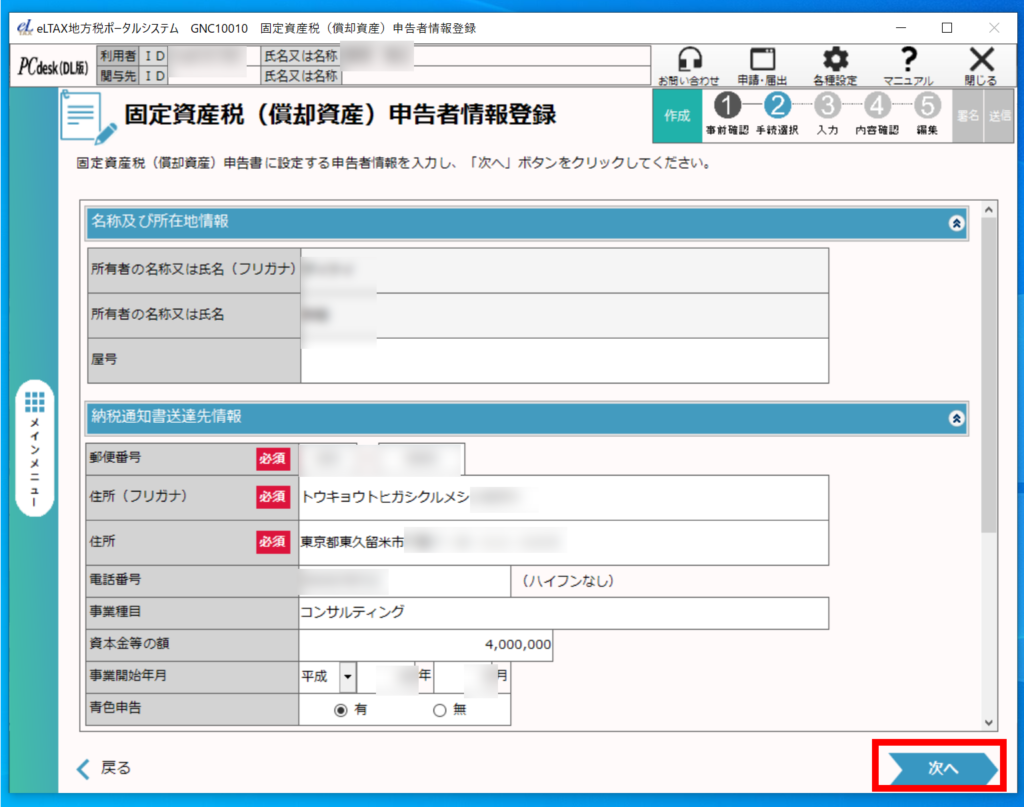Collapse the 納税通知書送達先情報 section
The height and width of the screenshot is (807, 1024).
[956, 419]
